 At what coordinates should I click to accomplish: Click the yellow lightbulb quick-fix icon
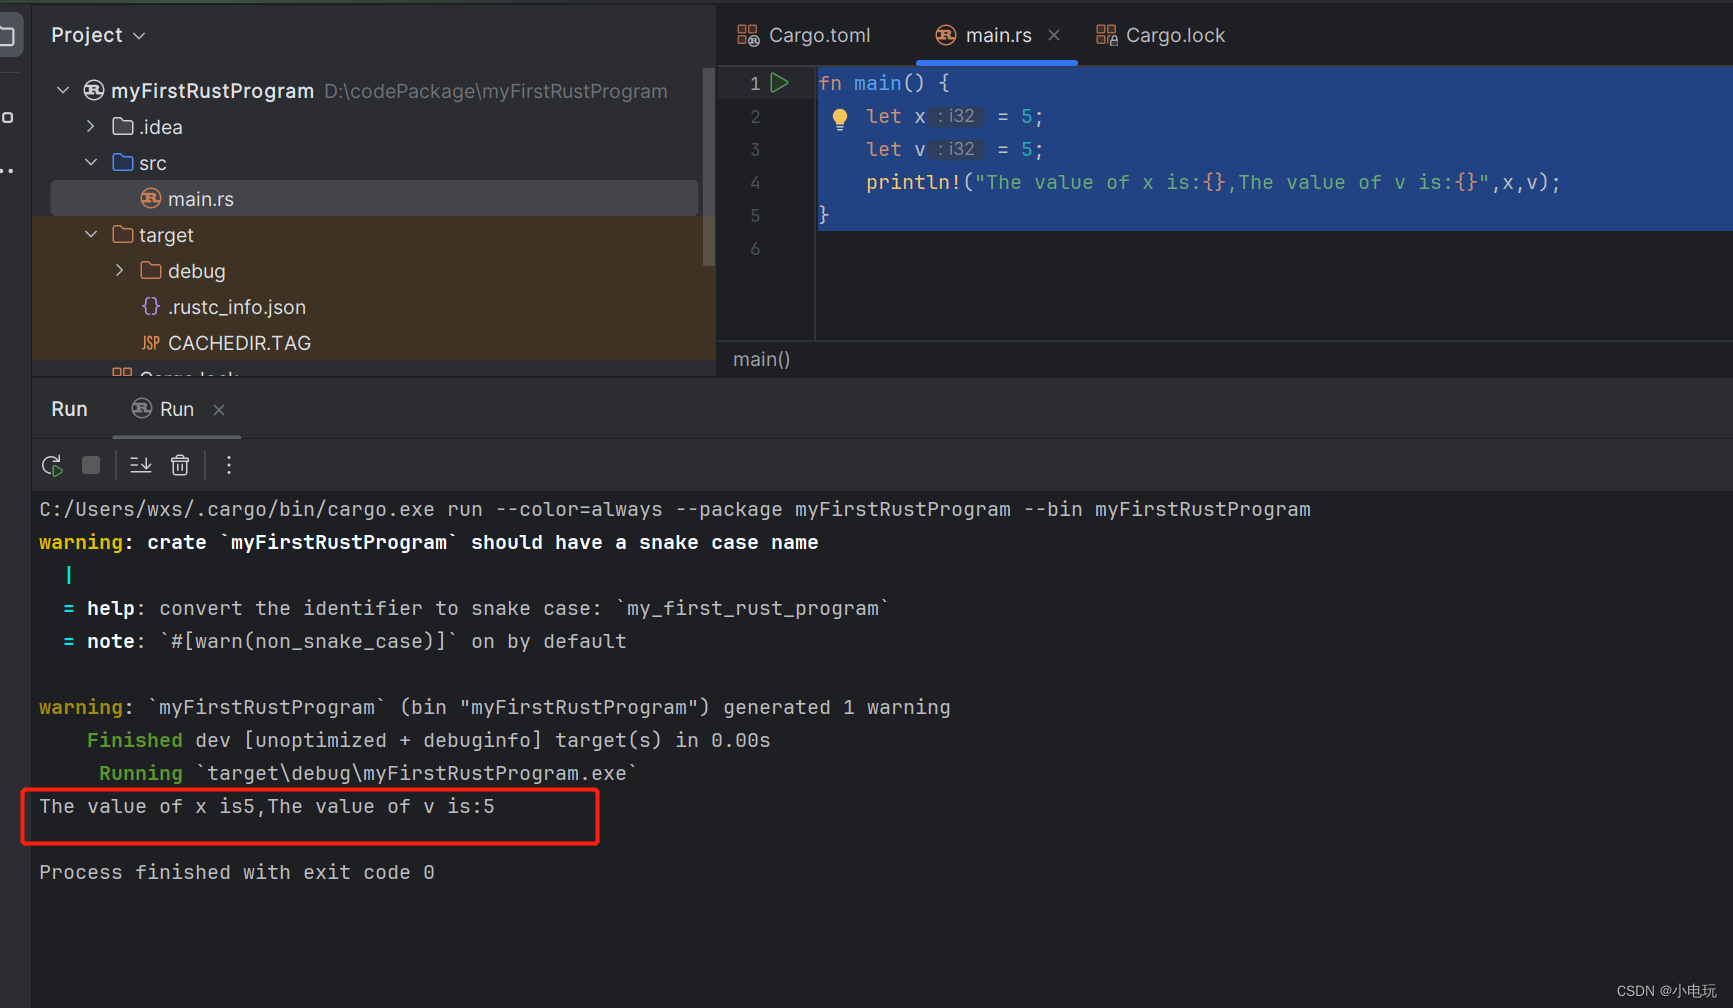(840, 119)
